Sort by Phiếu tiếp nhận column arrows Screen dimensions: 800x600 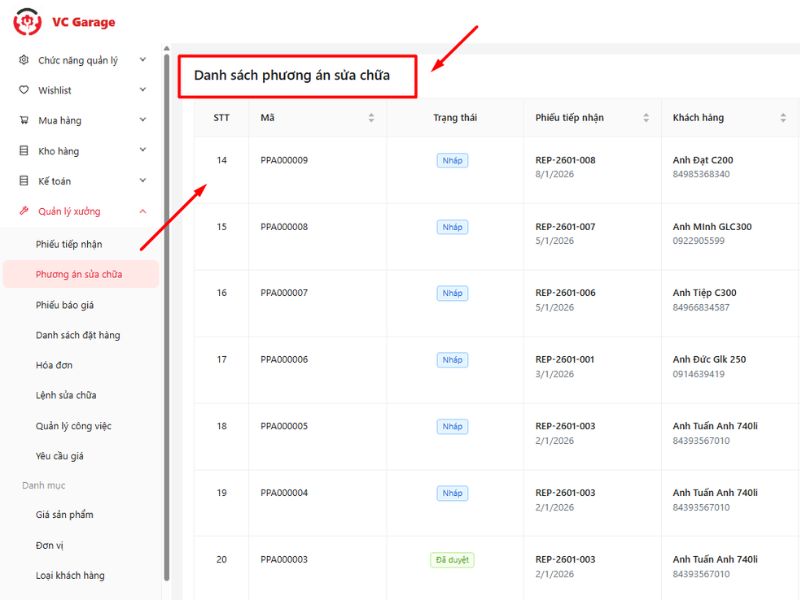tap(645, 118)
